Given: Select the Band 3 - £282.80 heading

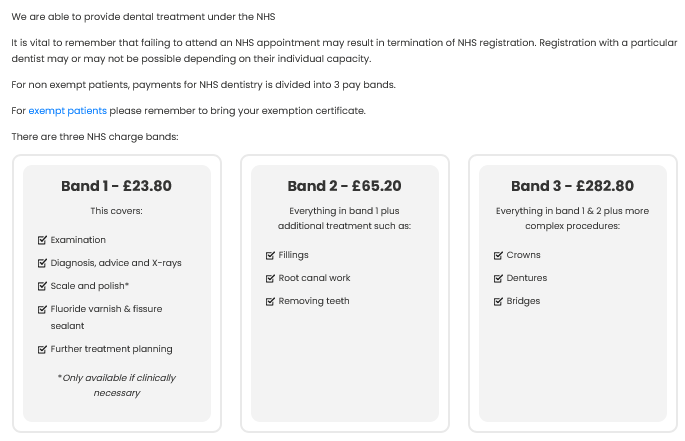Looking at the screenshot, I should pos(573,186).
